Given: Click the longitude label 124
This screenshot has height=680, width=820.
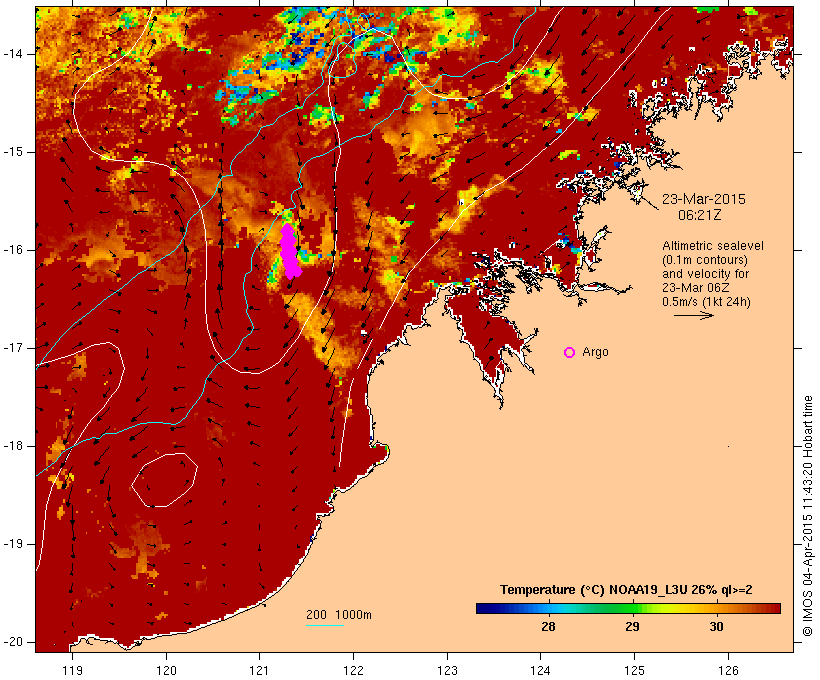Looking at the screenshot, I should [x=540, y=670].
